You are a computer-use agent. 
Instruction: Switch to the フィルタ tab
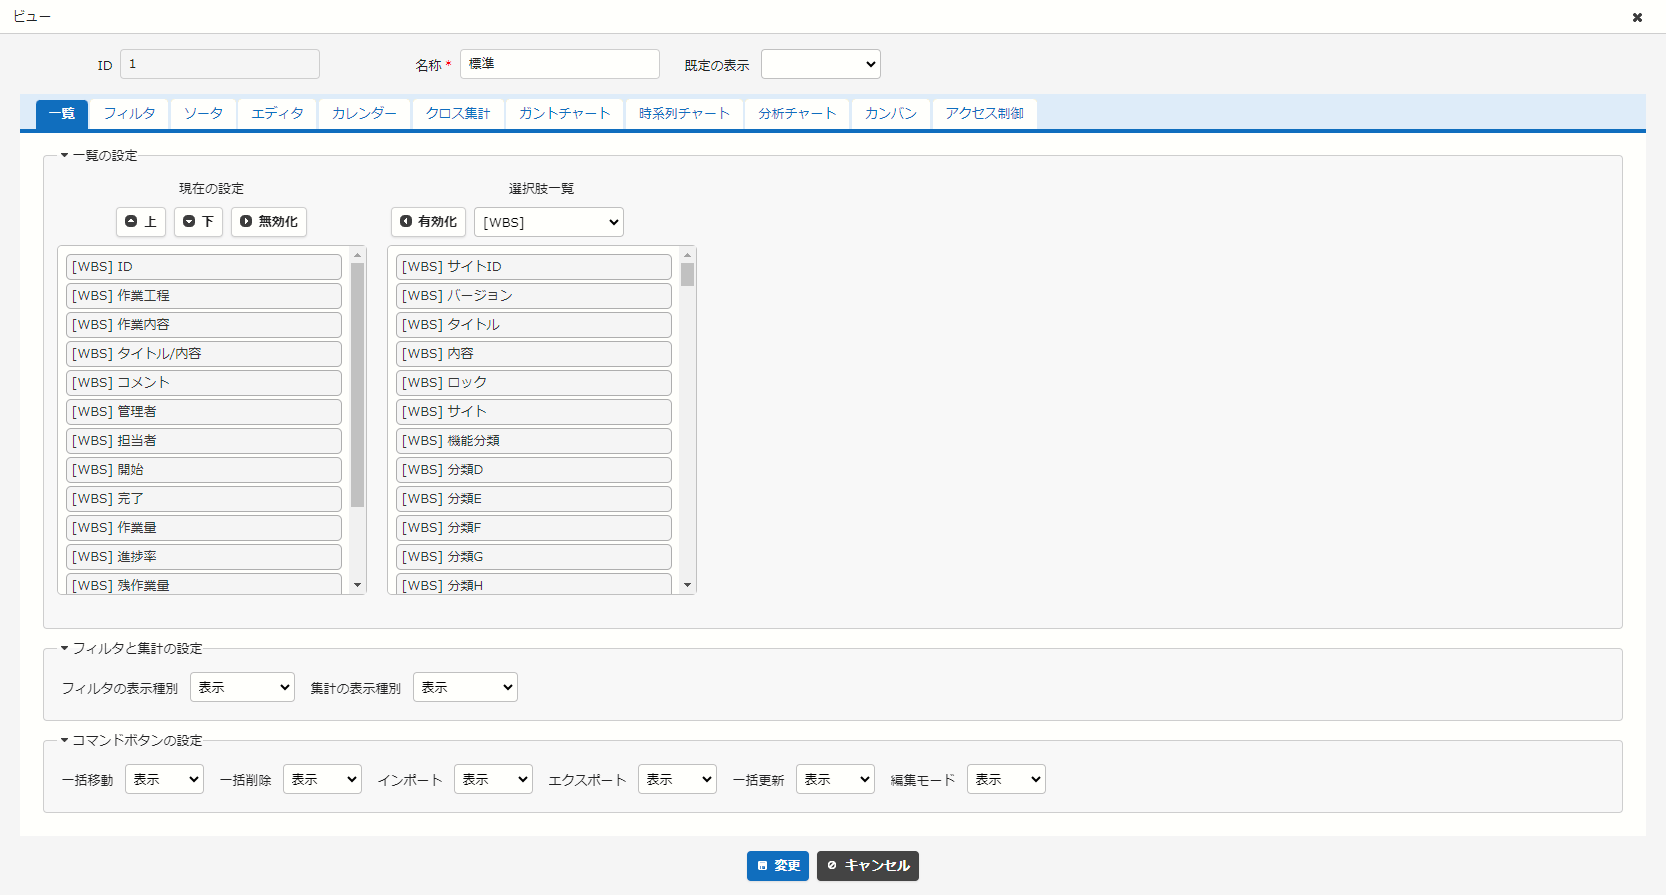tap(129, 114)
